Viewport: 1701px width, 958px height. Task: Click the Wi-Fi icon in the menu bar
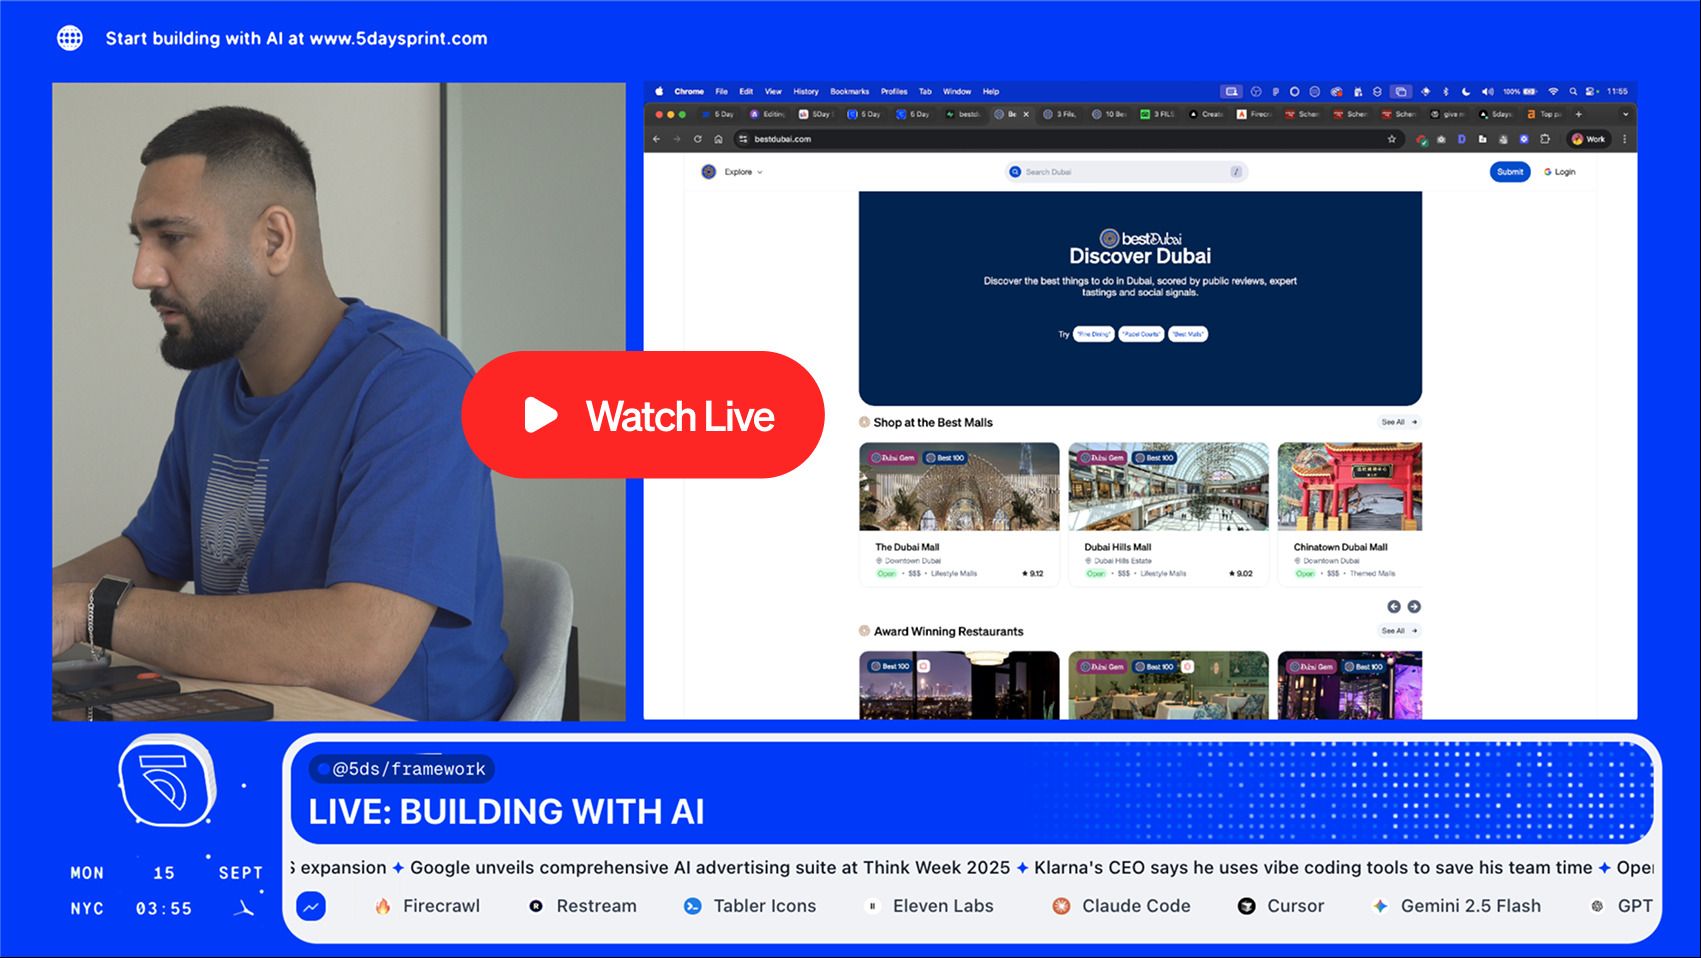point(1553,91)
